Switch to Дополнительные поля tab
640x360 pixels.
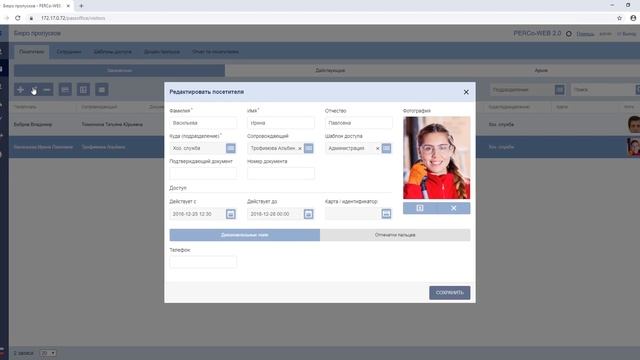244,235
